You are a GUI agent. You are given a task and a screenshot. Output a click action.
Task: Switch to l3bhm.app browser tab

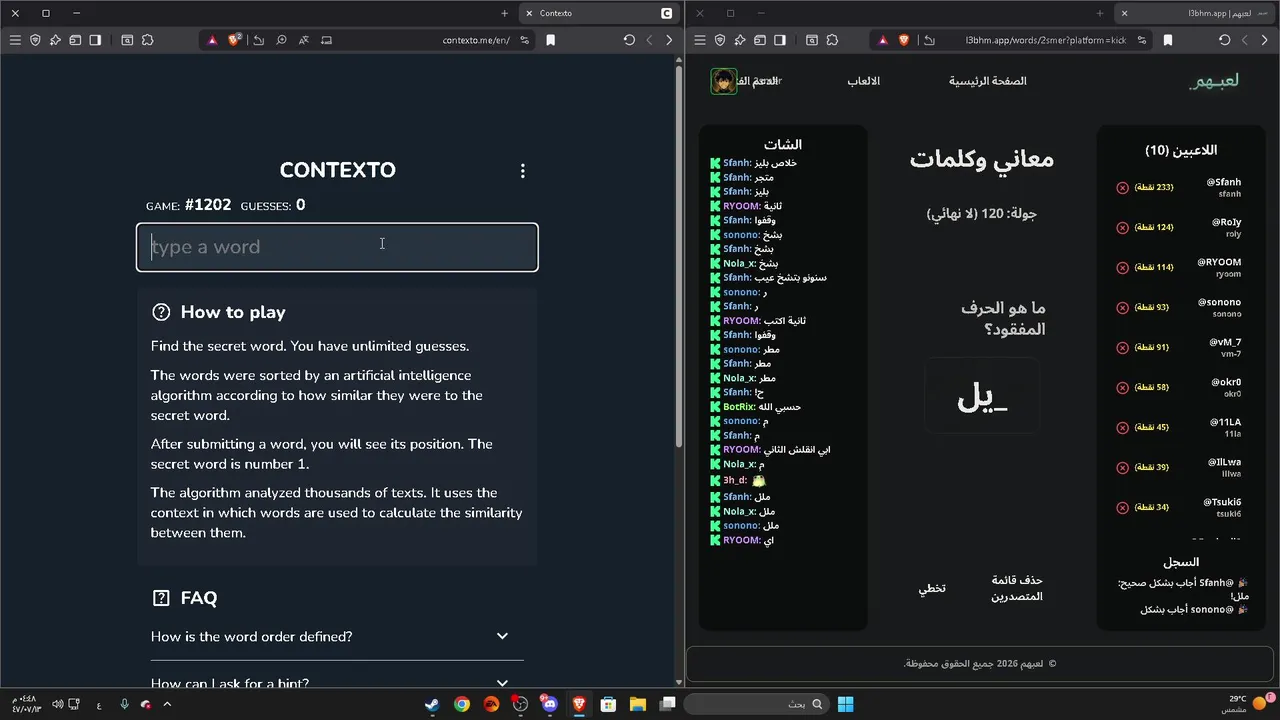click(x=1196, y=13)
